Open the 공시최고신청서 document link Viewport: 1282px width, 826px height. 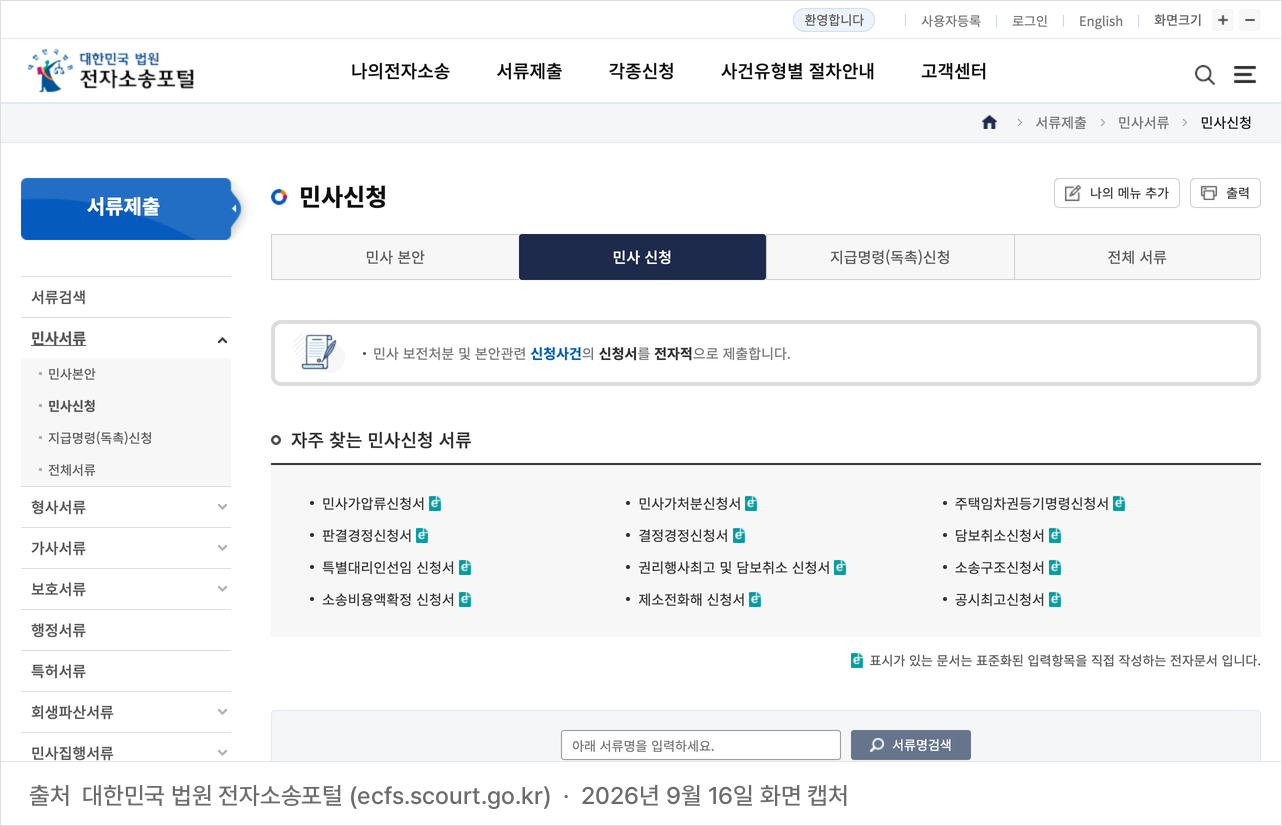pyautogui.click(x=1000, y=600)
